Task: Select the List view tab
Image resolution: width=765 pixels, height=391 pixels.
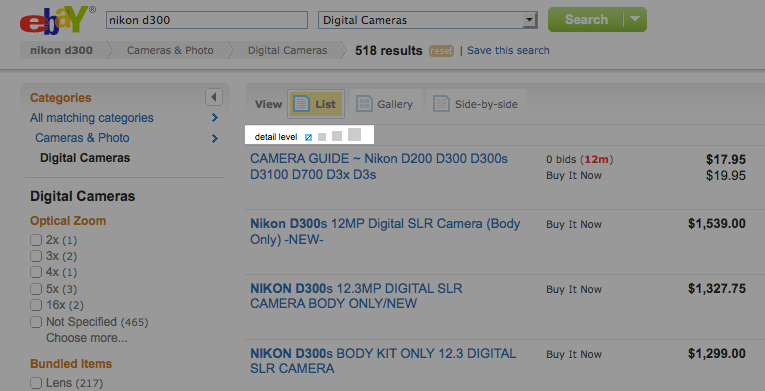Action: tap(316, 104)
